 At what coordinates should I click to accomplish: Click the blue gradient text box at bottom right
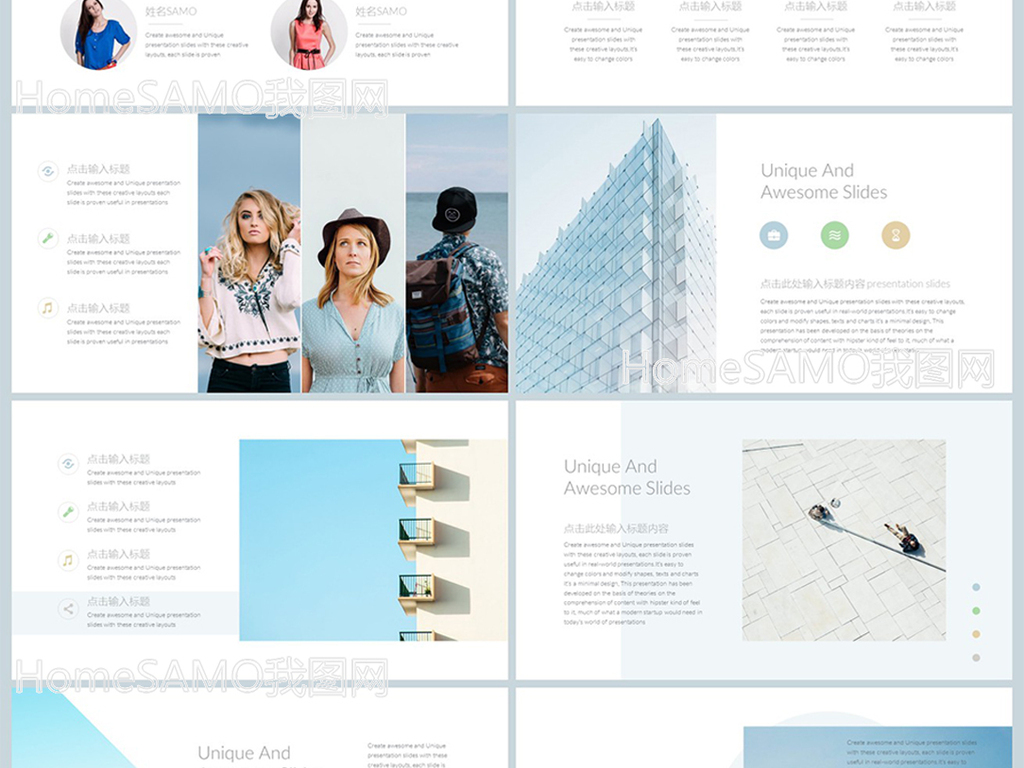(x=878, y=747)
